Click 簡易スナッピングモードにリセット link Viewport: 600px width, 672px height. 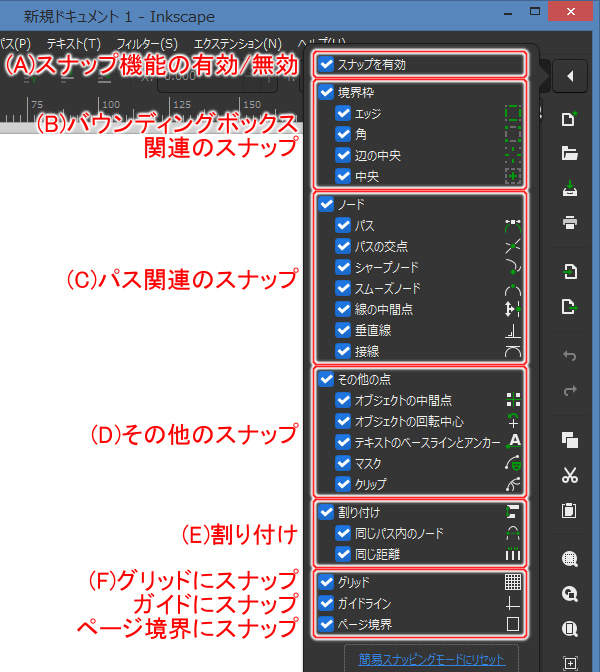tap(431, 659)
